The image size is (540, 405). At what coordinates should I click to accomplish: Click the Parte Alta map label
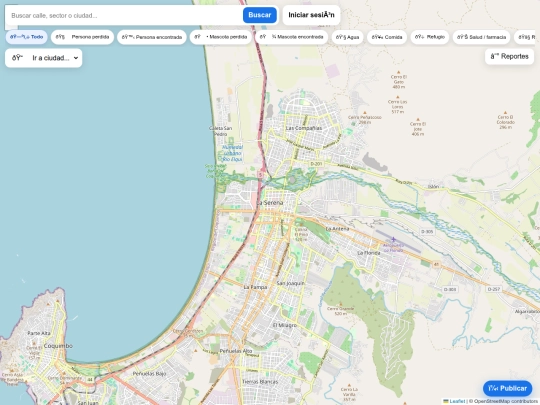[39, 333]
